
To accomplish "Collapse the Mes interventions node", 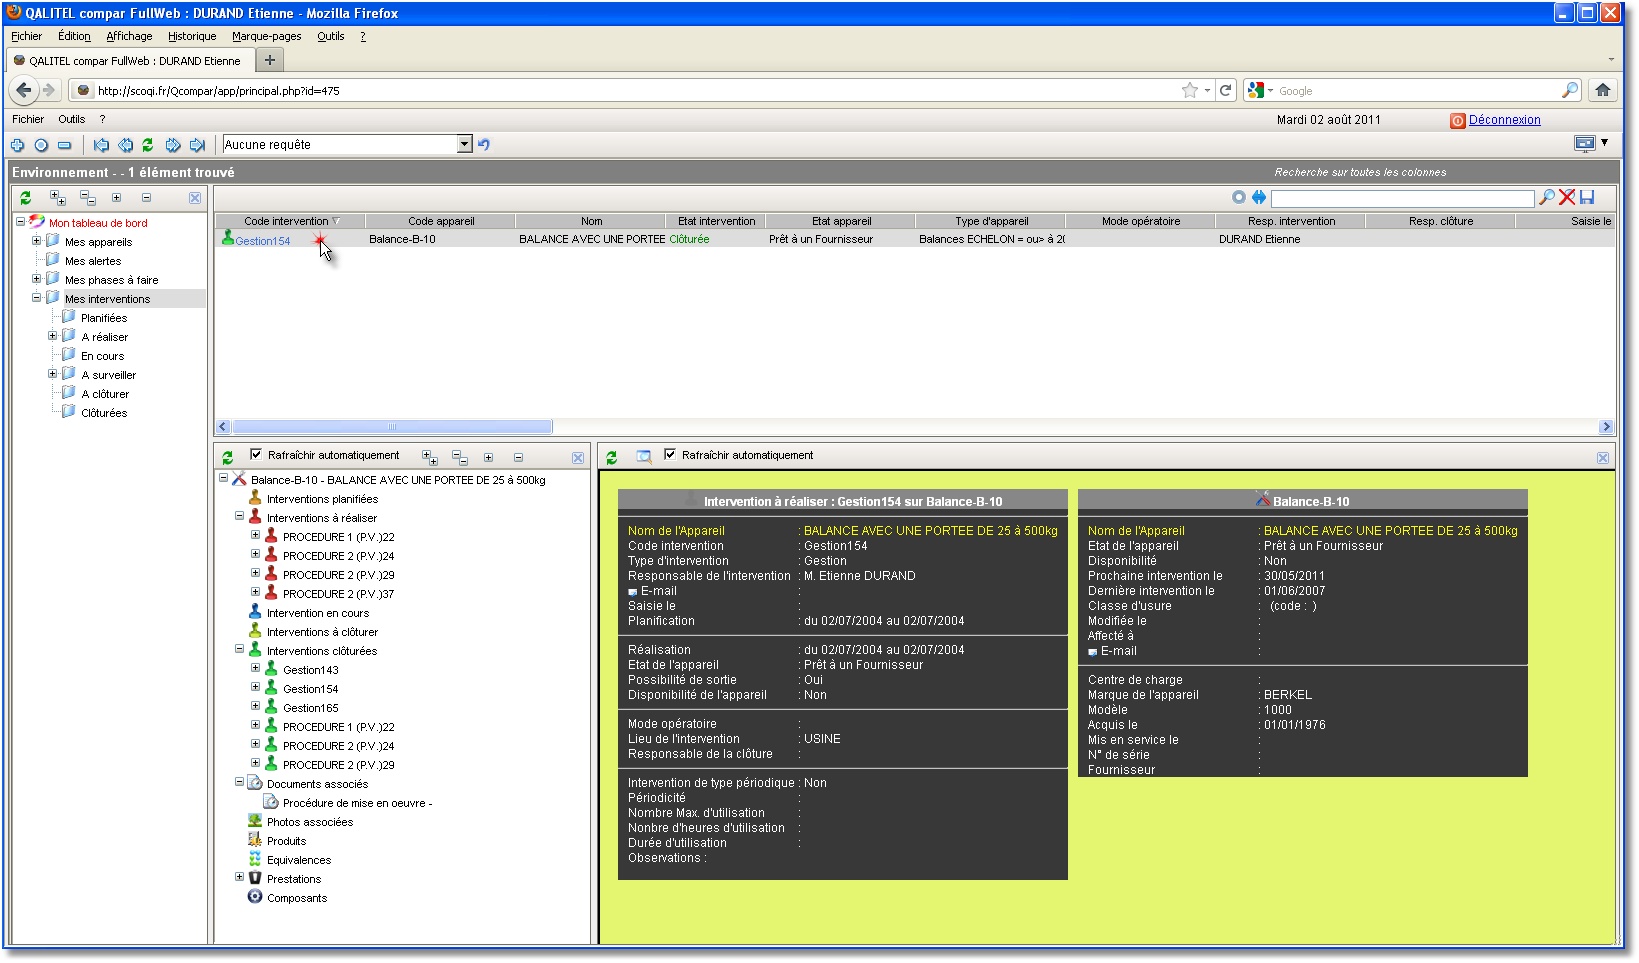I will coord(36,297).
